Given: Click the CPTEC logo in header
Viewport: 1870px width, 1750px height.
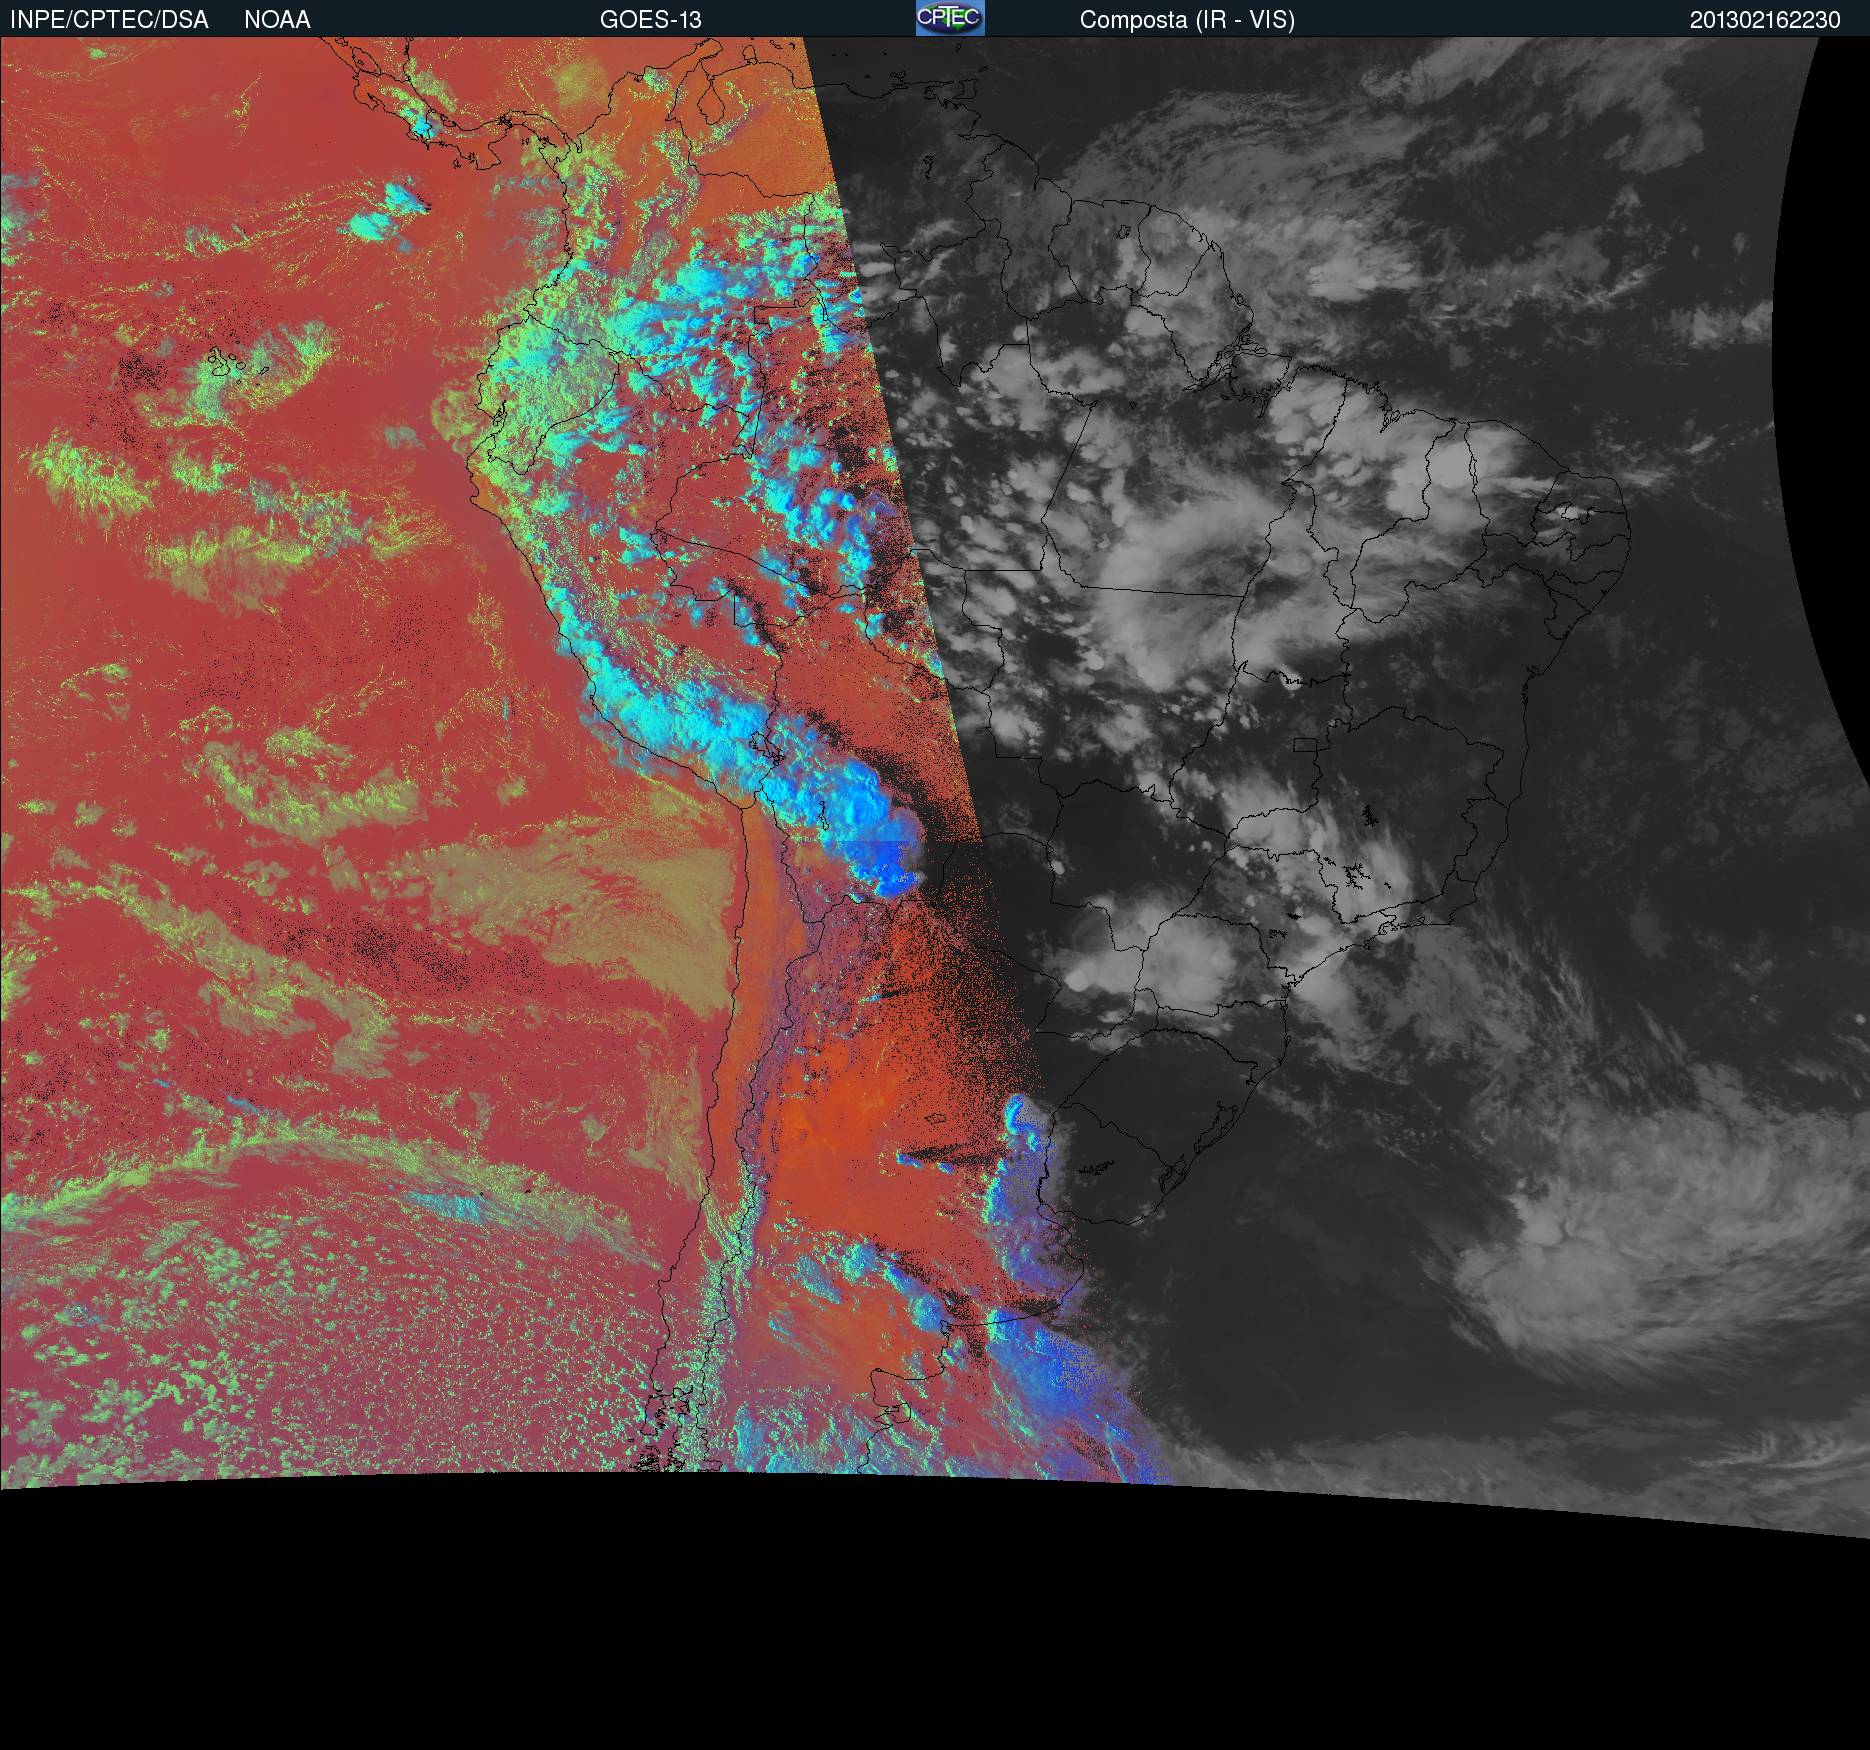Looking at the screenshot, I should click(x=950, y=18).
